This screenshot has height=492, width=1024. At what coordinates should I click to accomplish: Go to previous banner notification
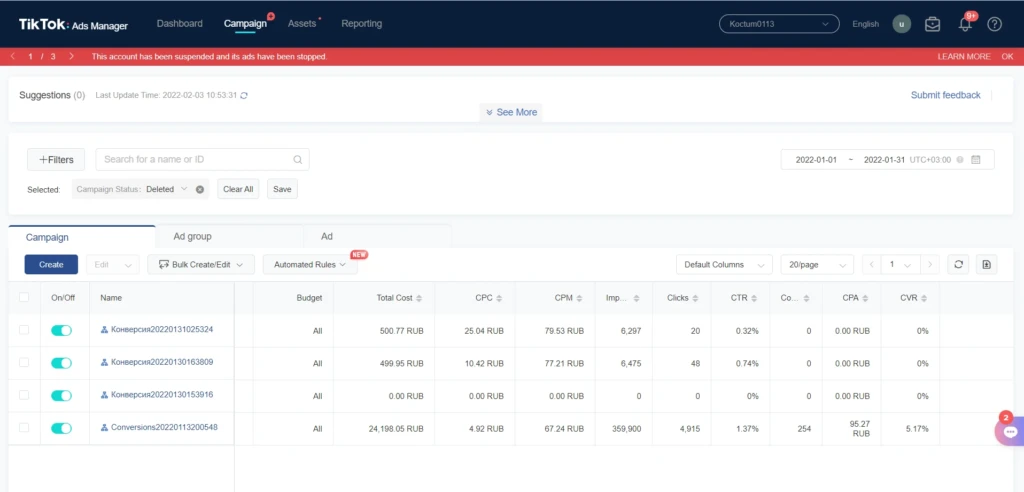[x=13, y=57]
